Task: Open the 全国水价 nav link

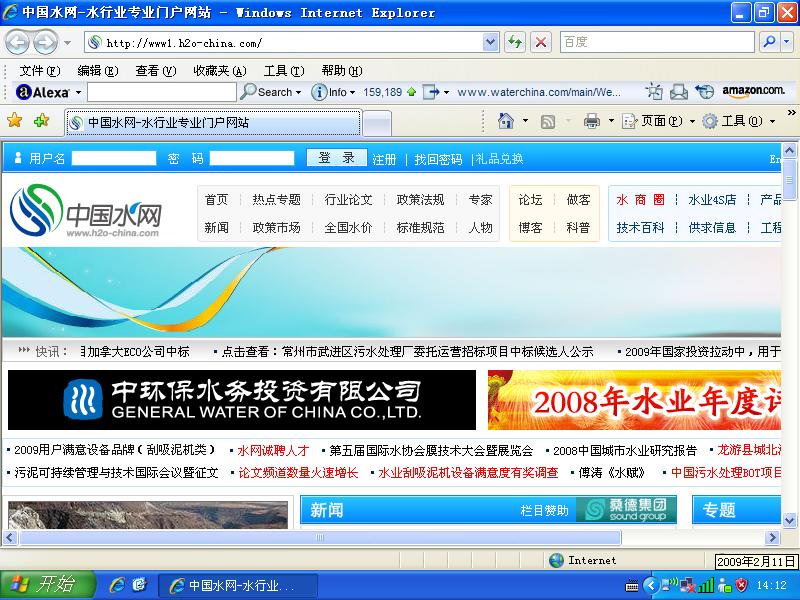Action: click(348, 228)
